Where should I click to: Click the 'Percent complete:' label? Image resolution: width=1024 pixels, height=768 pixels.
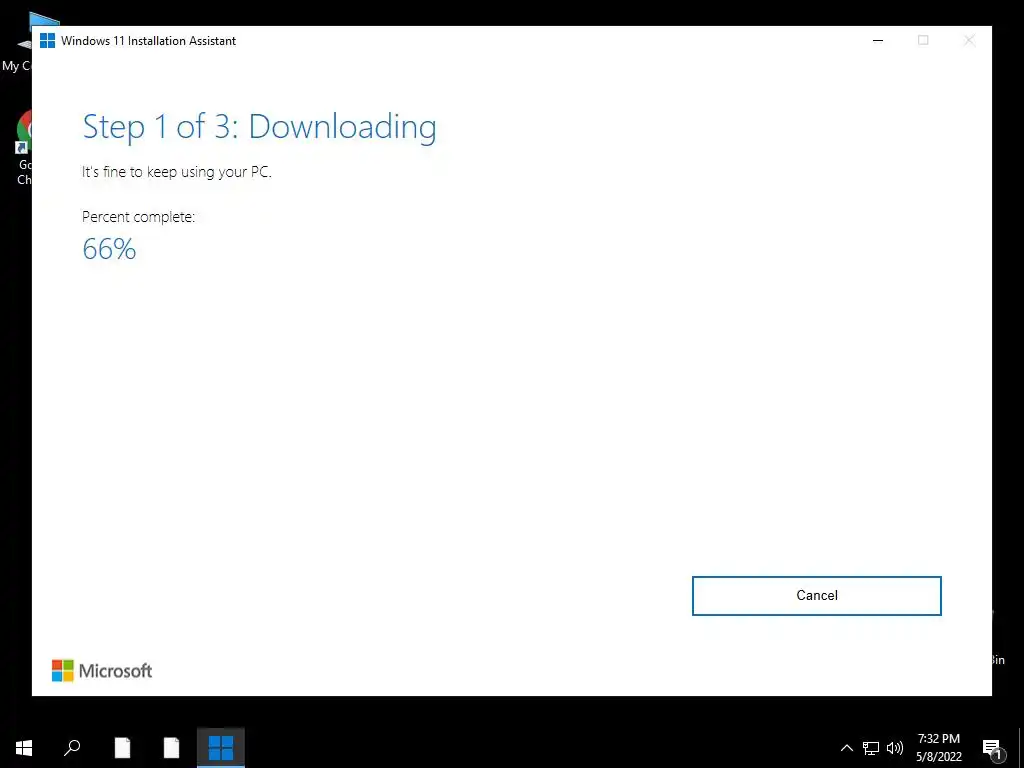pos(138,217)
